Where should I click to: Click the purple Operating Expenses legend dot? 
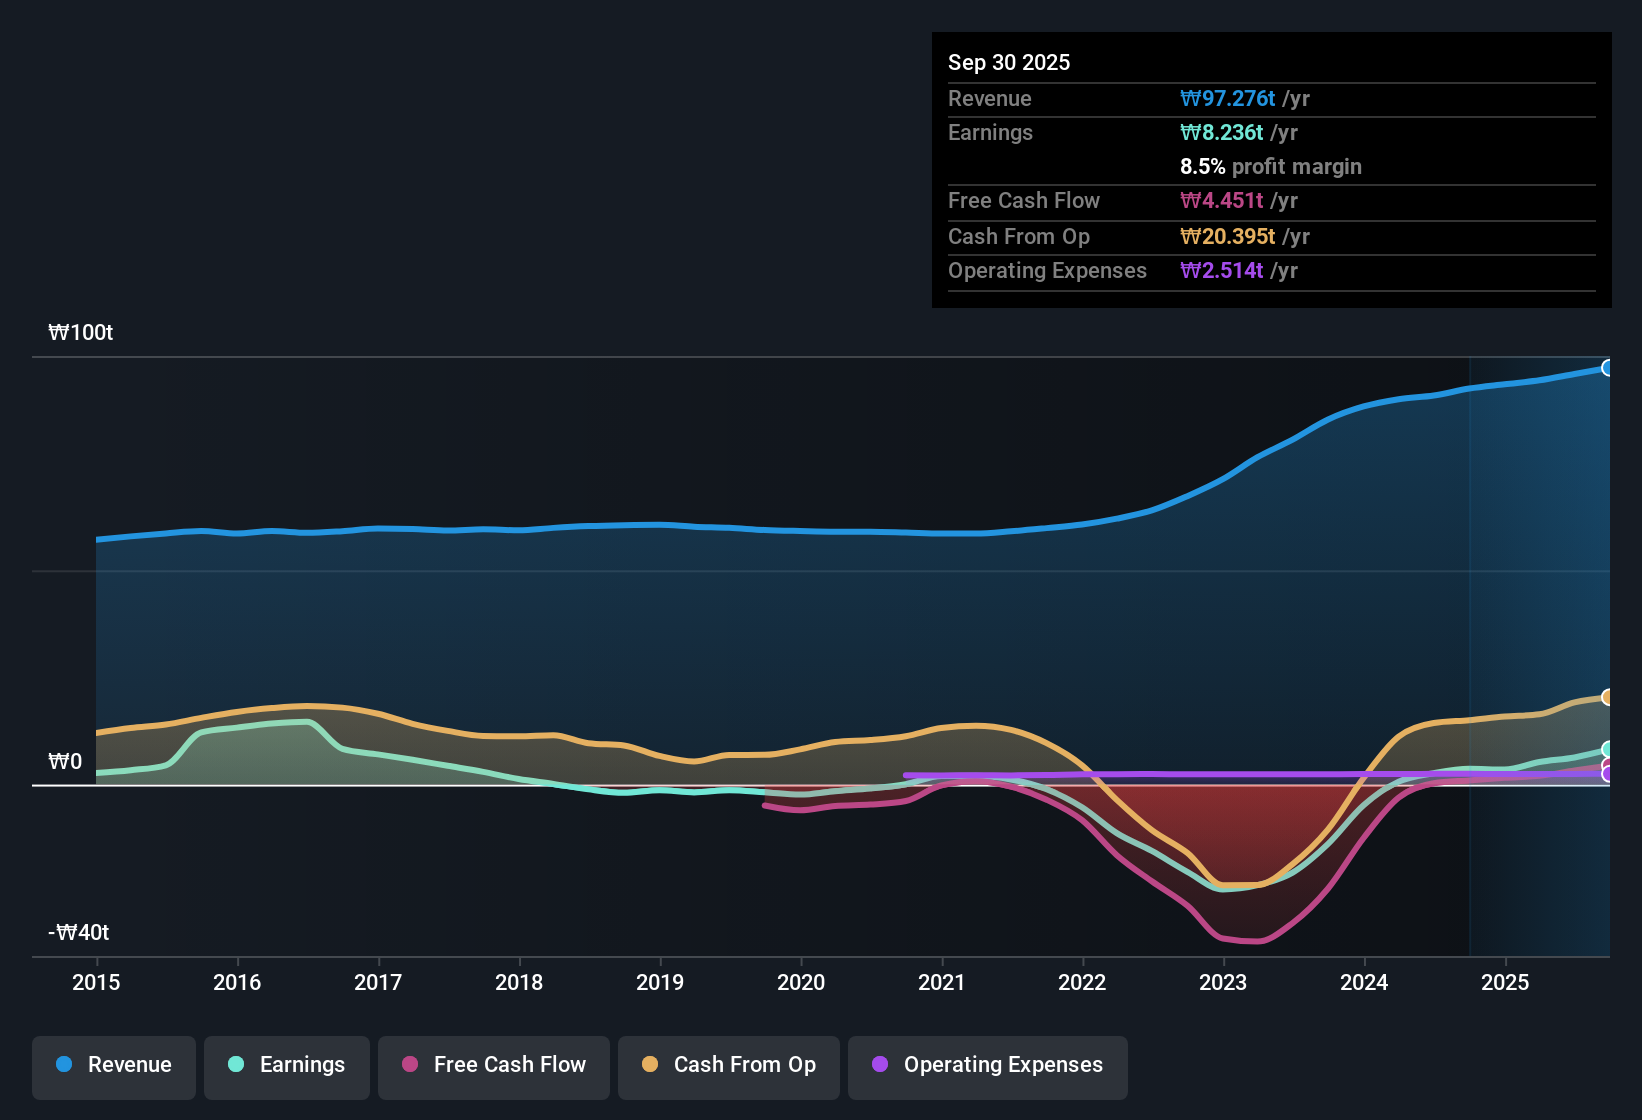[x=880, y=1066]
